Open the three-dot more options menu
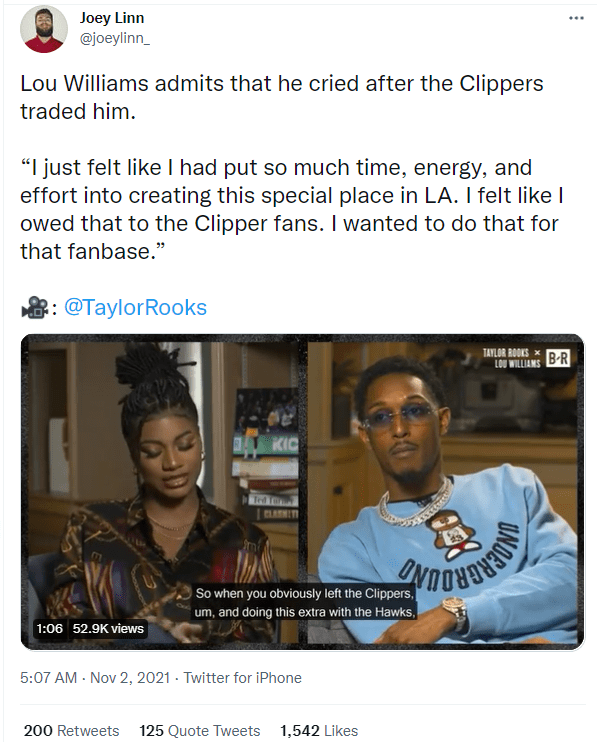 [576, 18]
